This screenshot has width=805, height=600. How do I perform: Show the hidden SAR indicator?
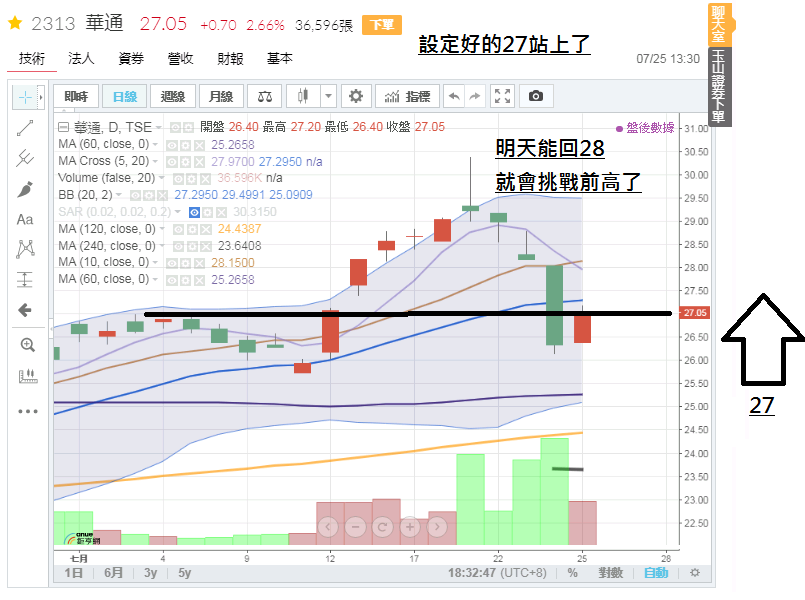point(195,212)
